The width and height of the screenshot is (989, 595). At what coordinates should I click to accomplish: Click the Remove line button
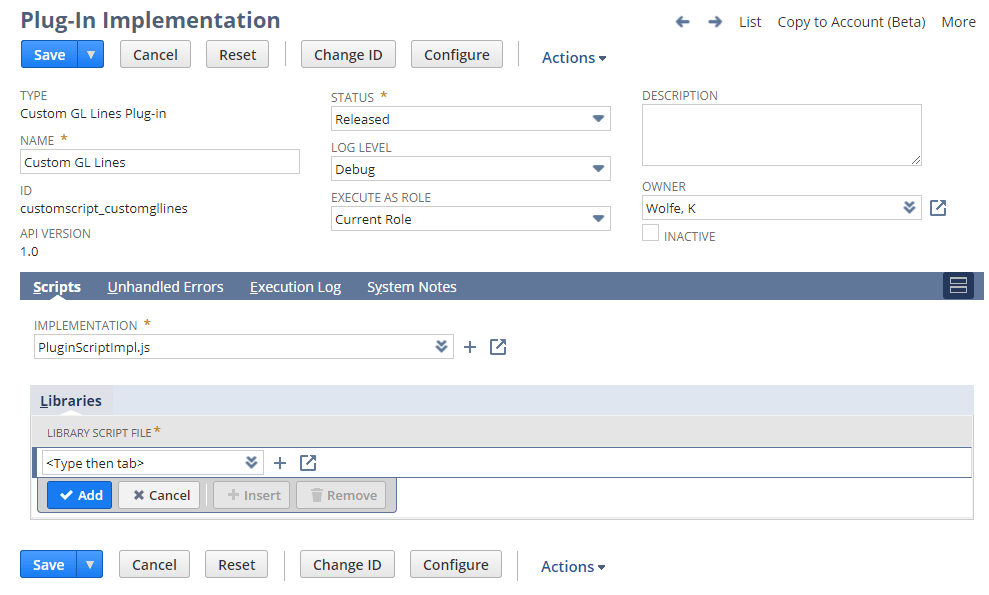click(343, 495)
